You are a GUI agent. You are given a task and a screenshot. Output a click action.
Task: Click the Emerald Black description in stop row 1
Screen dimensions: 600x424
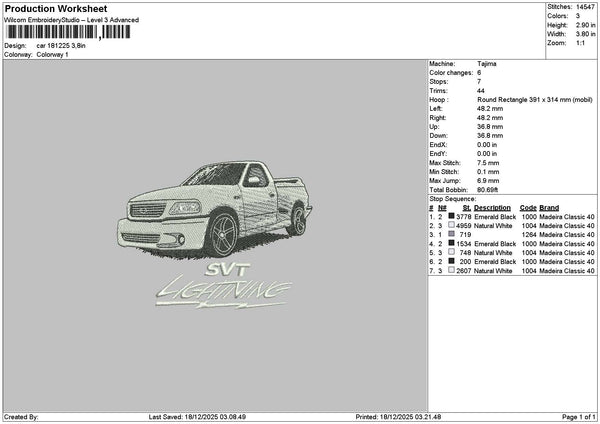point(495,217)
